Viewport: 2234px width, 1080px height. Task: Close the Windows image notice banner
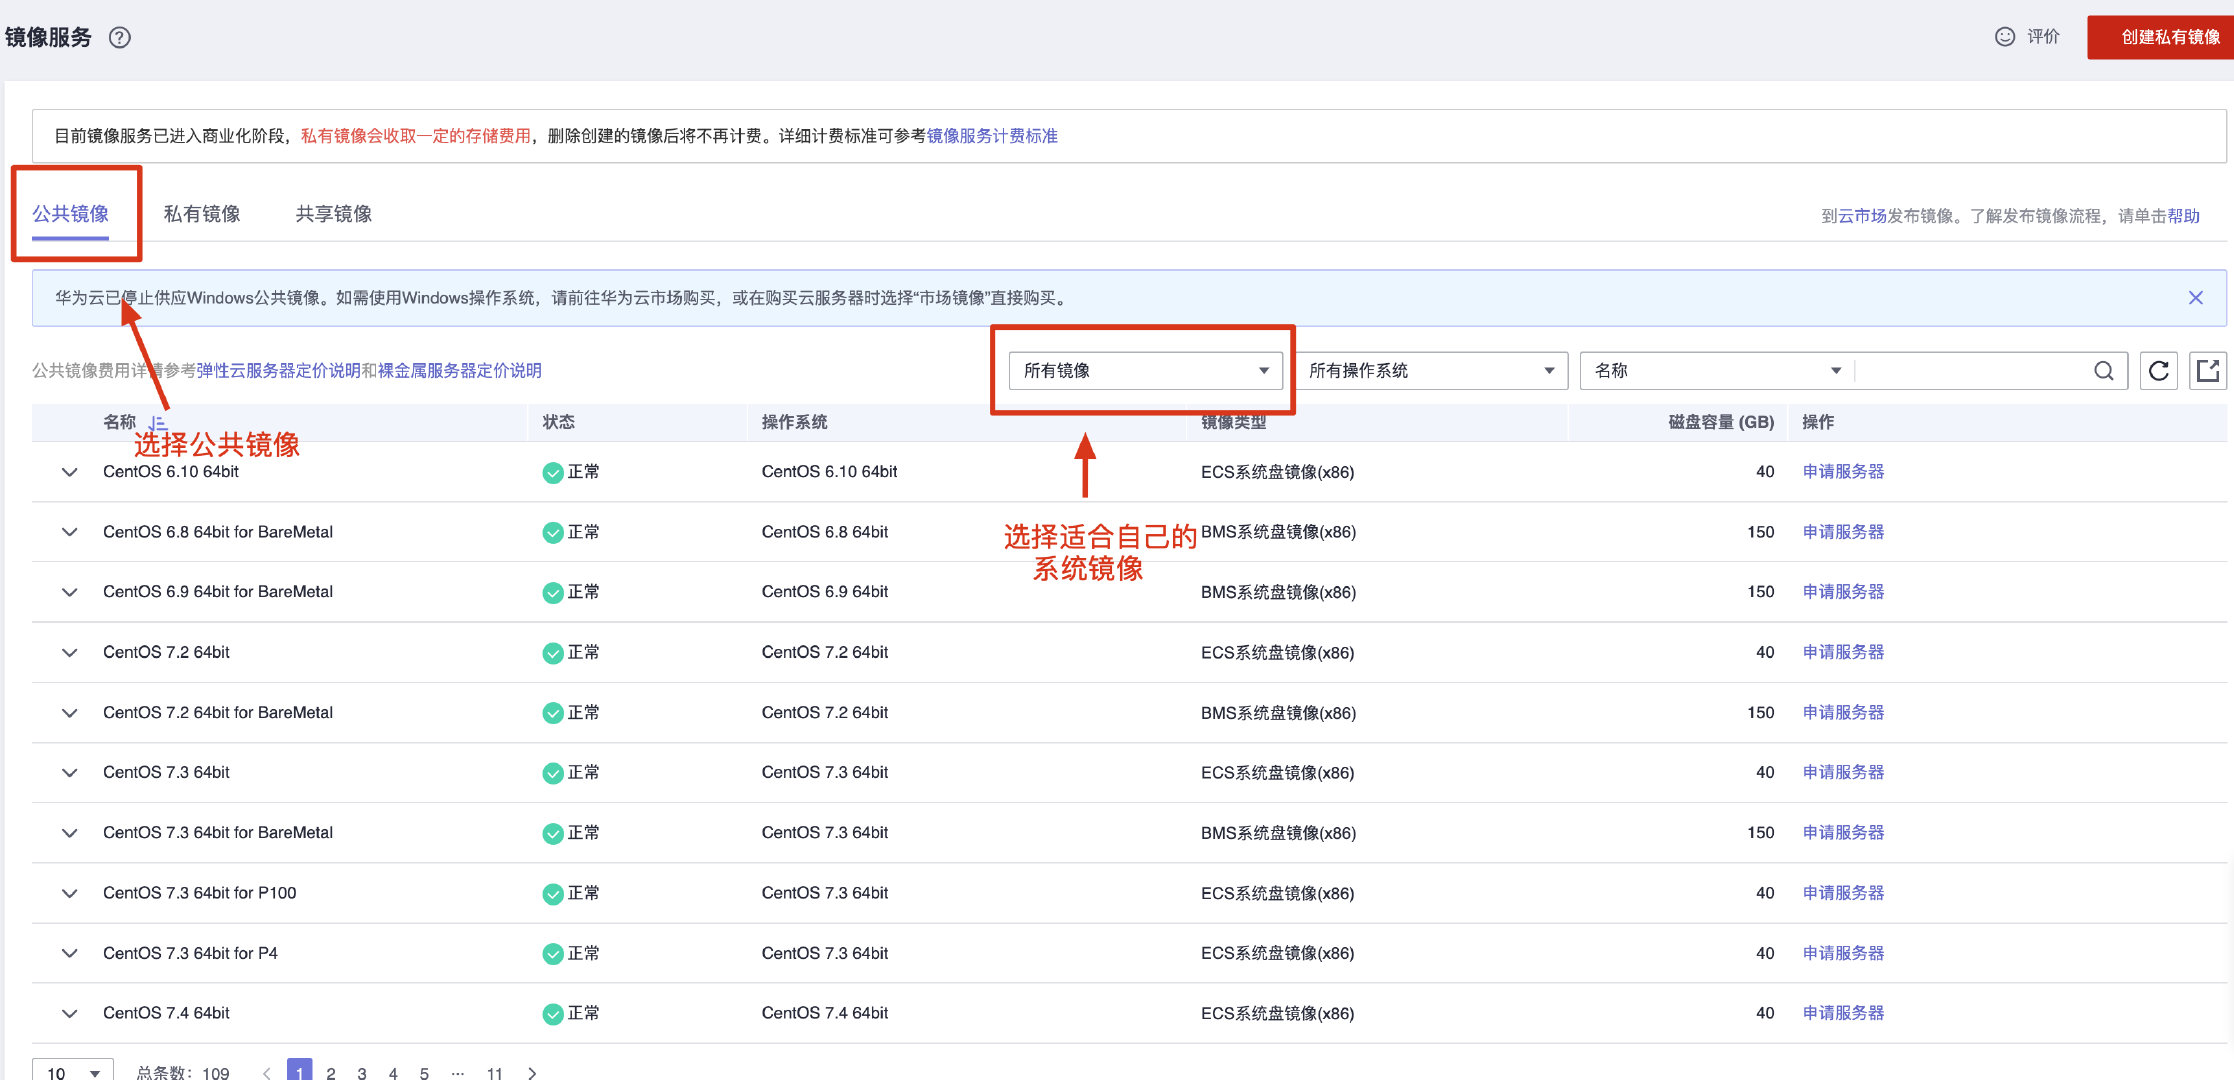point(2195,298)
